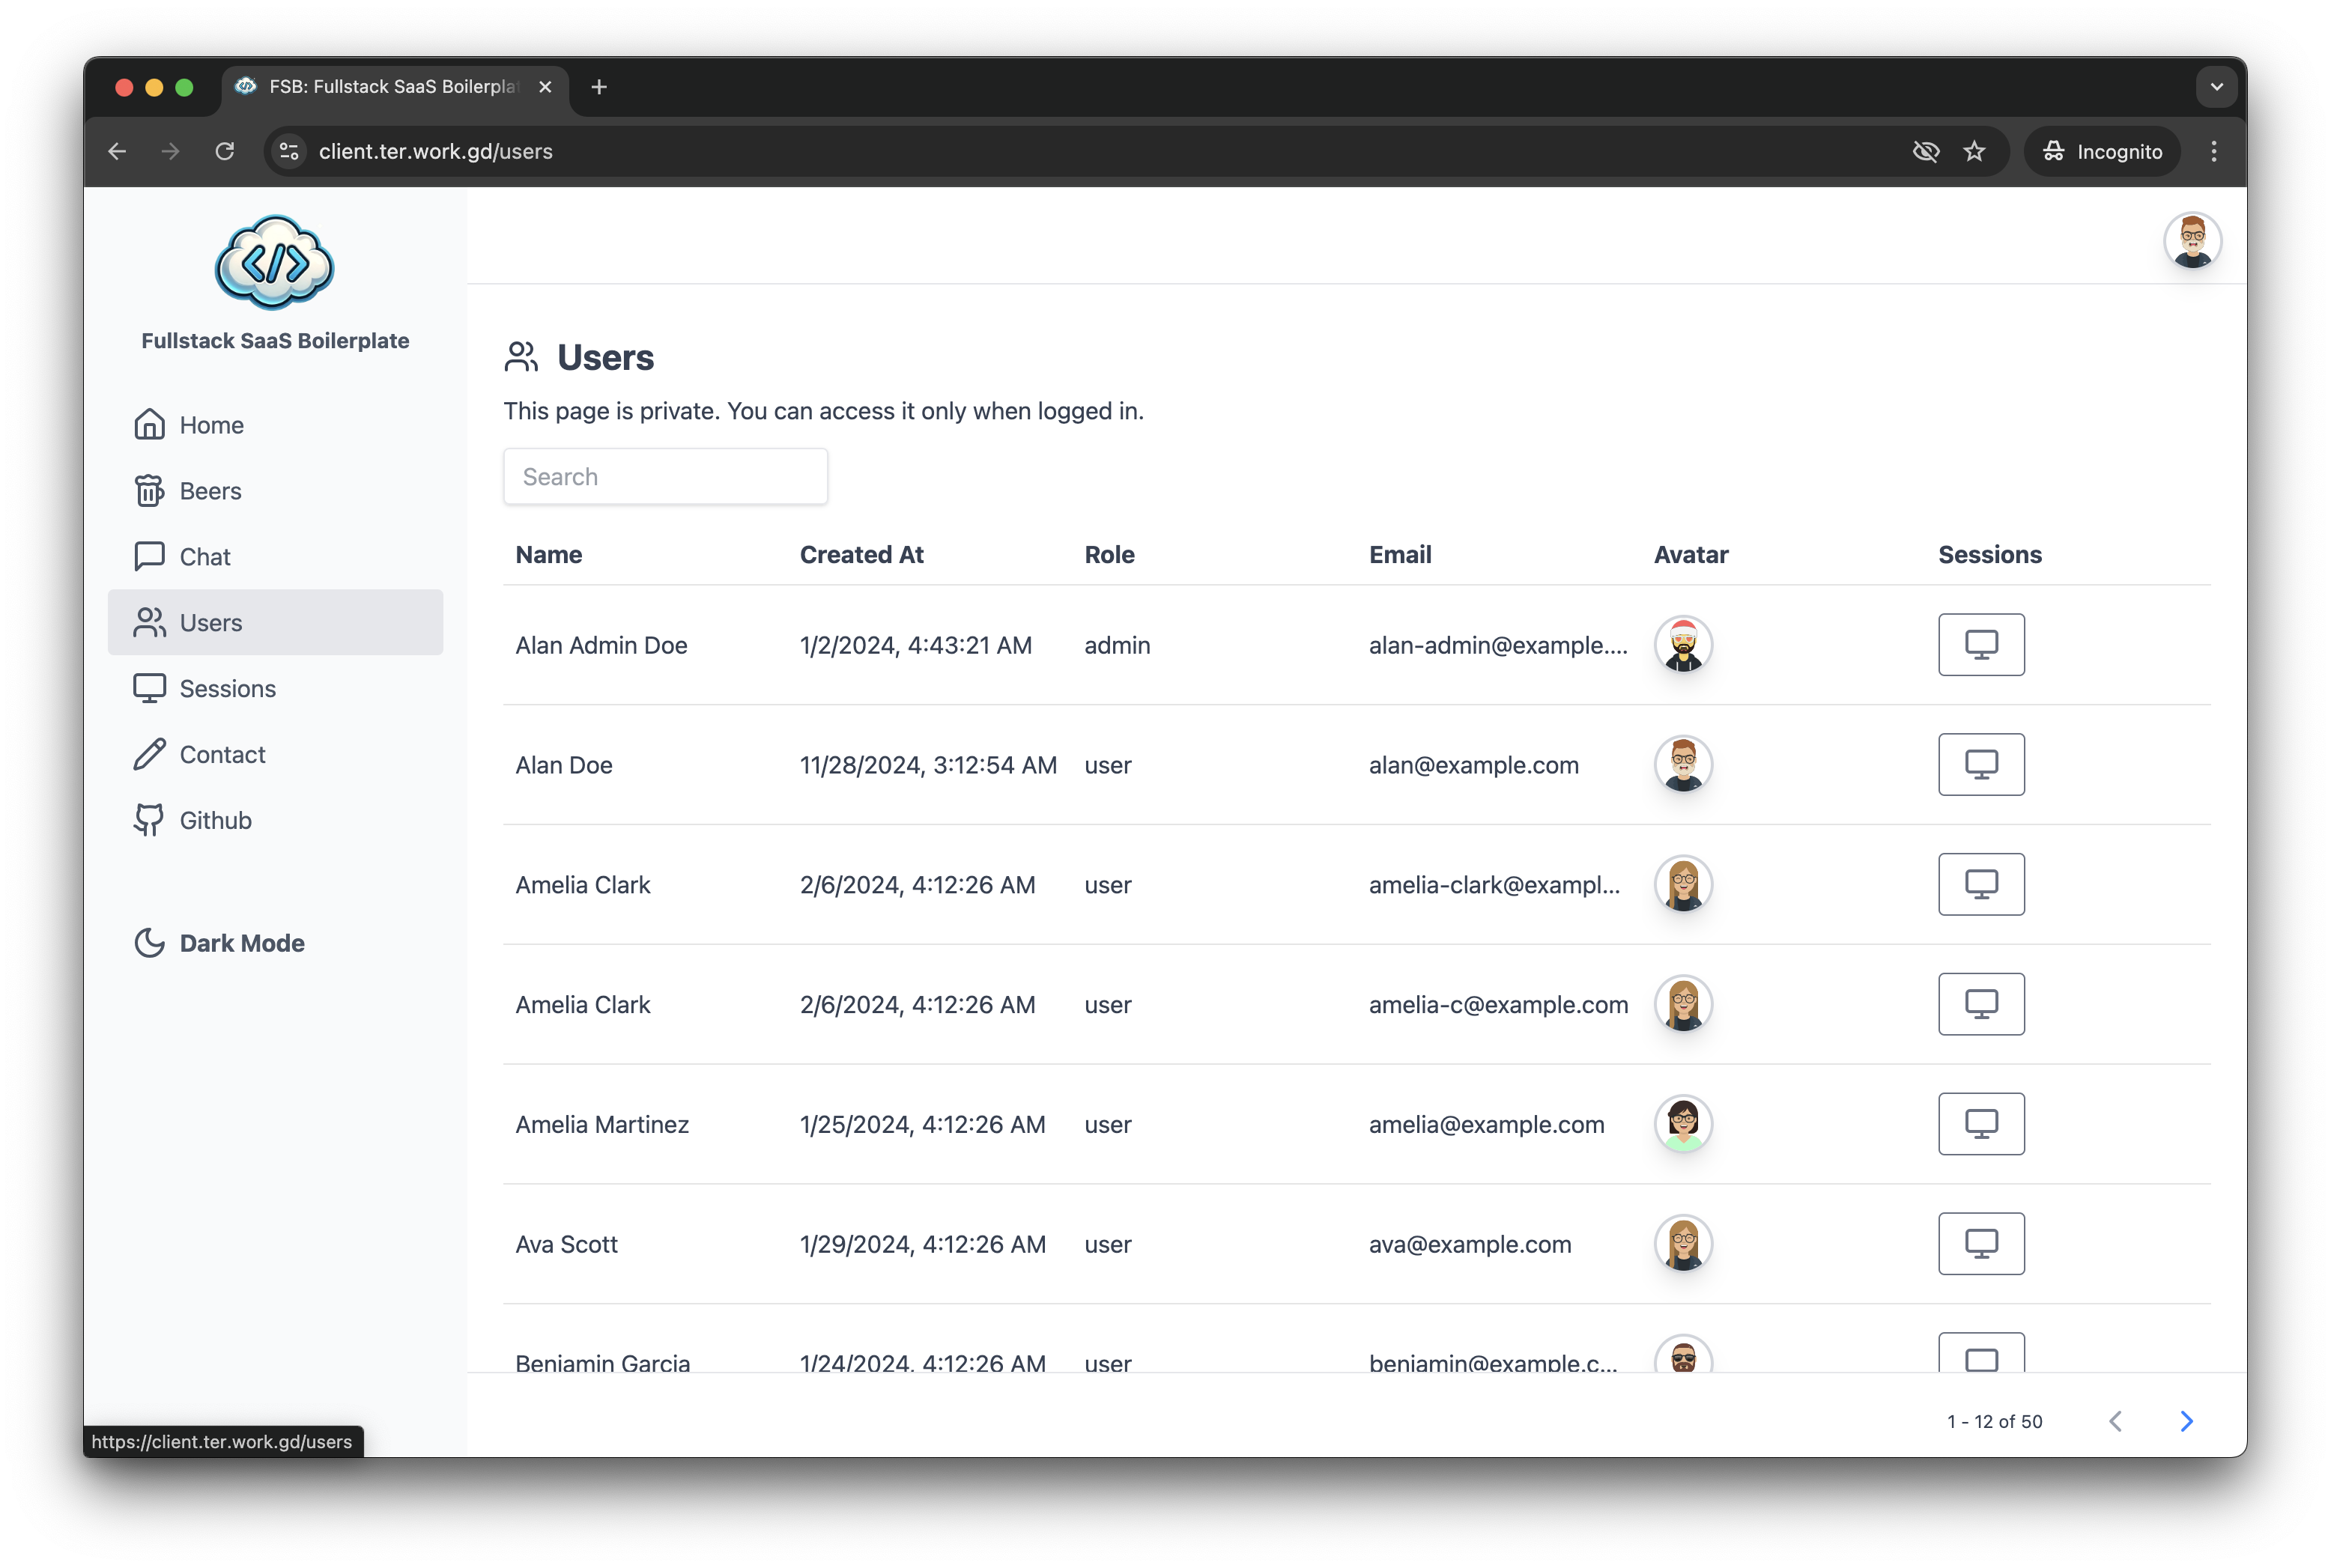The width and height of the screenshot is (2331, 1568).
Task: Open a new browser tab
Action: [x=599, y=87]
